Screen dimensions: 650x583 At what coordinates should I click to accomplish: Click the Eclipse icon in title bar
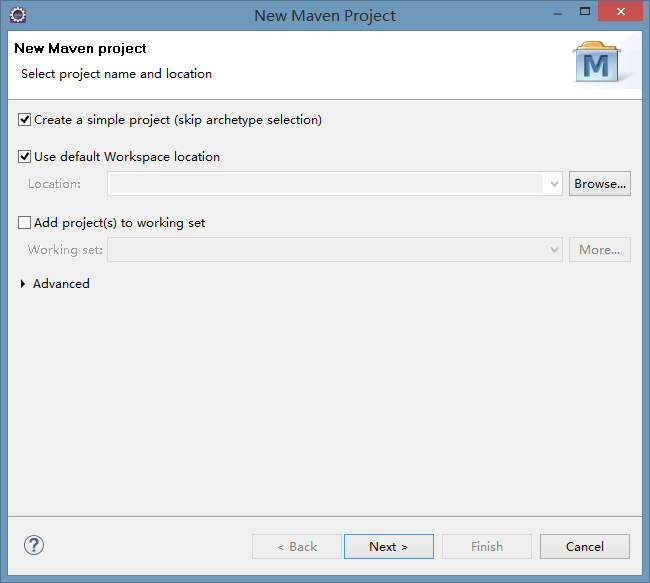point(18,15)
